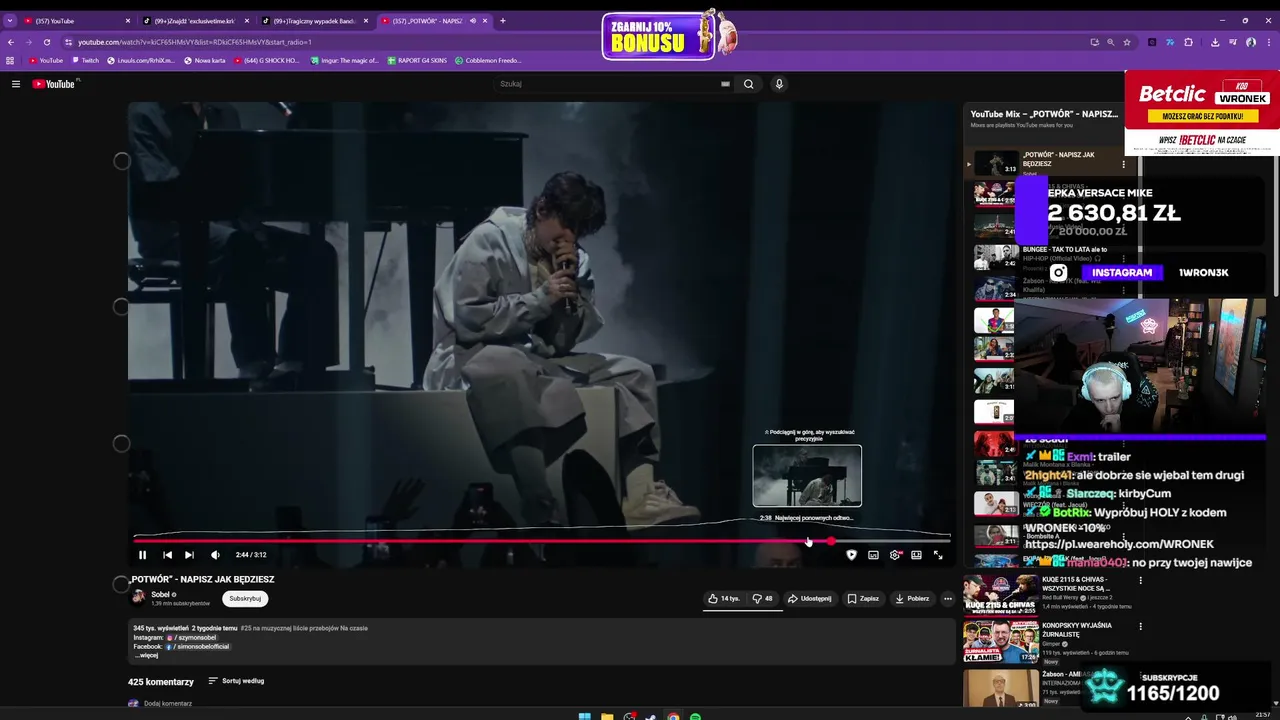The height and width of the screenshot is (720, 1280).
Task: Open Cobblemon Freedo... bookmark
Action: [x=488, y=60]
